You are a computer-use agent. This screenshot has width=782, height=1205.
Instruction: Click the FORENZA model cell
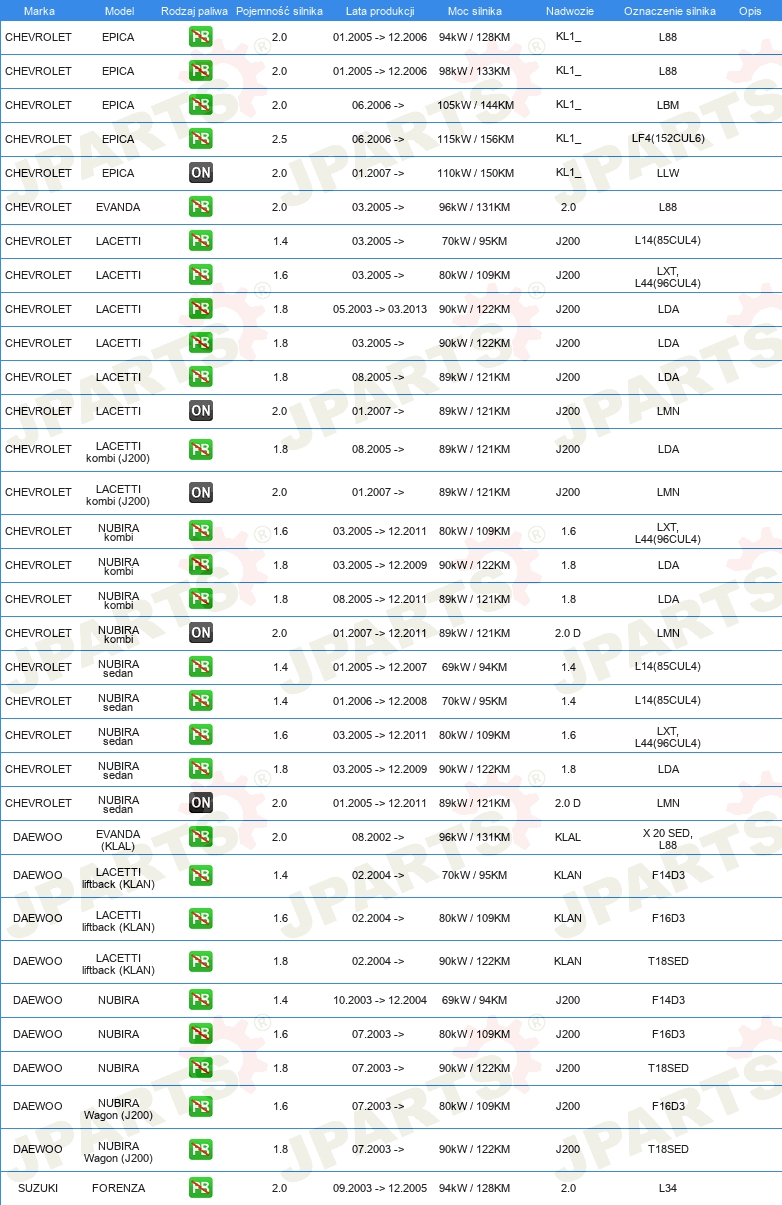(x=119, y=1188)
